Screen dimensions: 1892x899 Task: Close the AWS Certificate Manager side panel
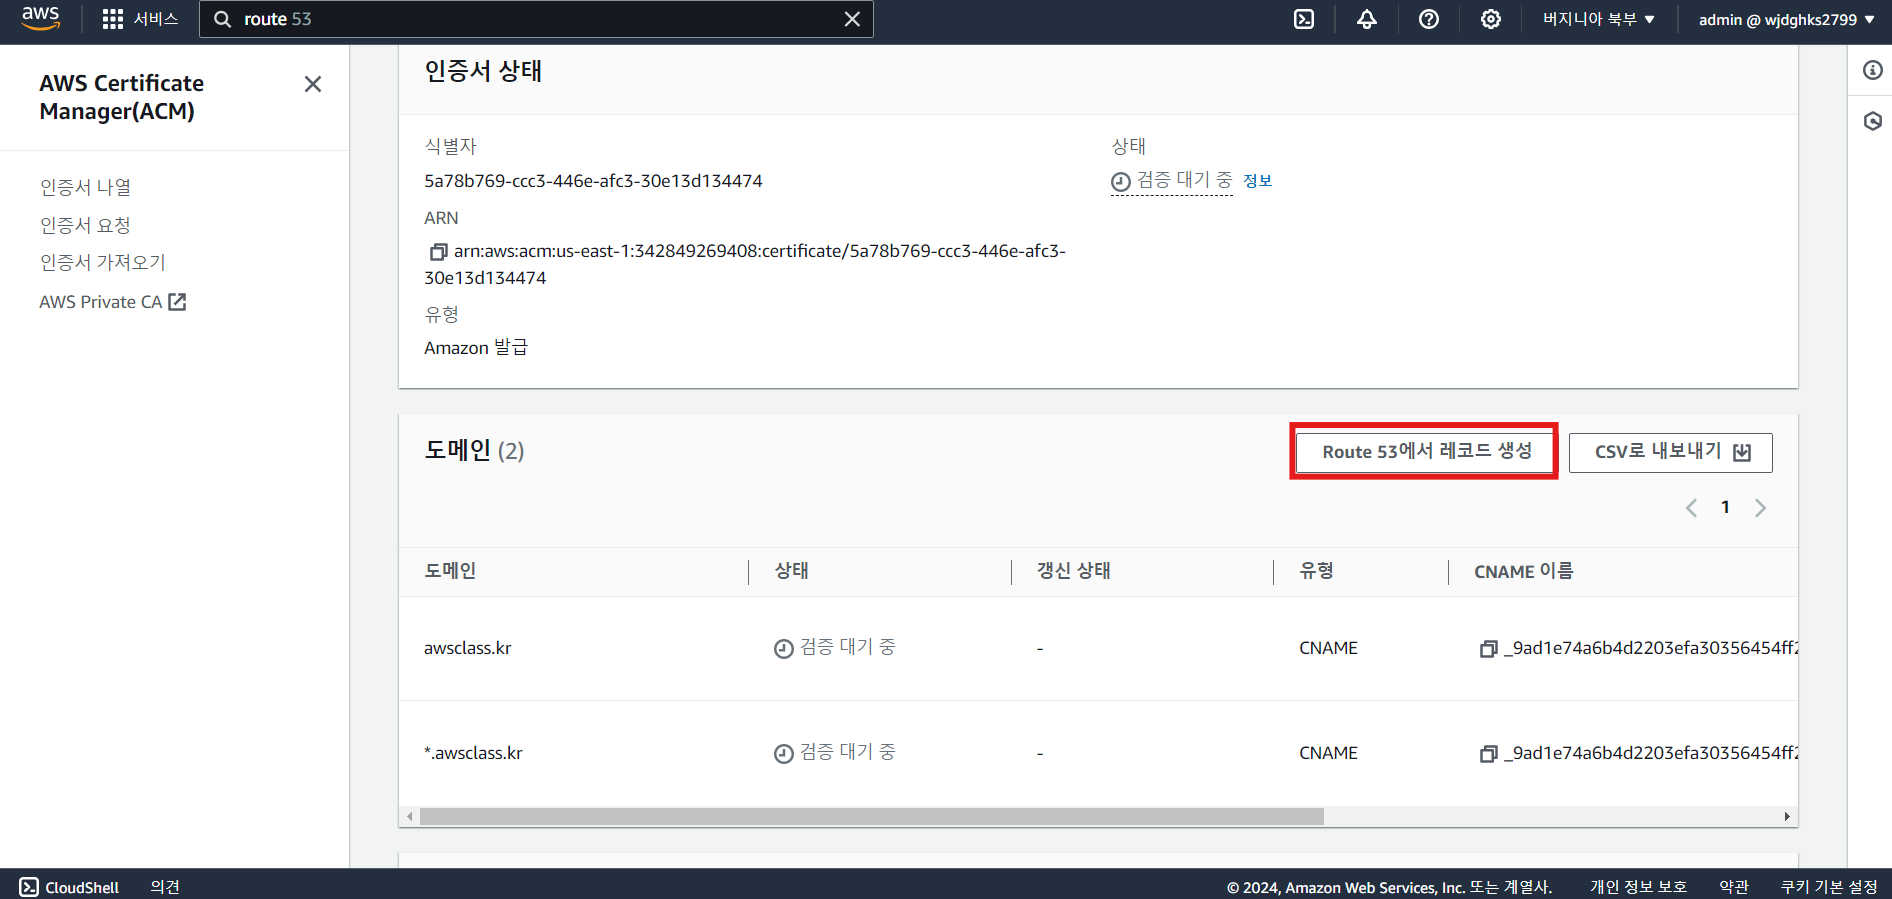click(313, 84)
